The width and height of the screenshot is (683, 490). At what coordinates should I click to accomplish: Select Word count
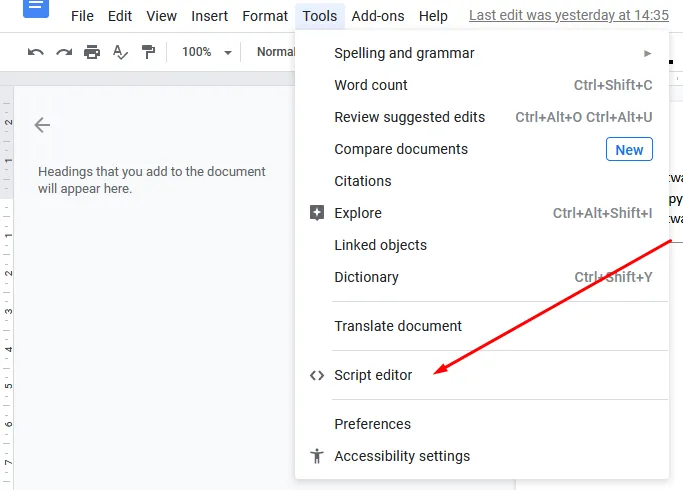pyautogui.click(x=482, y=85)
